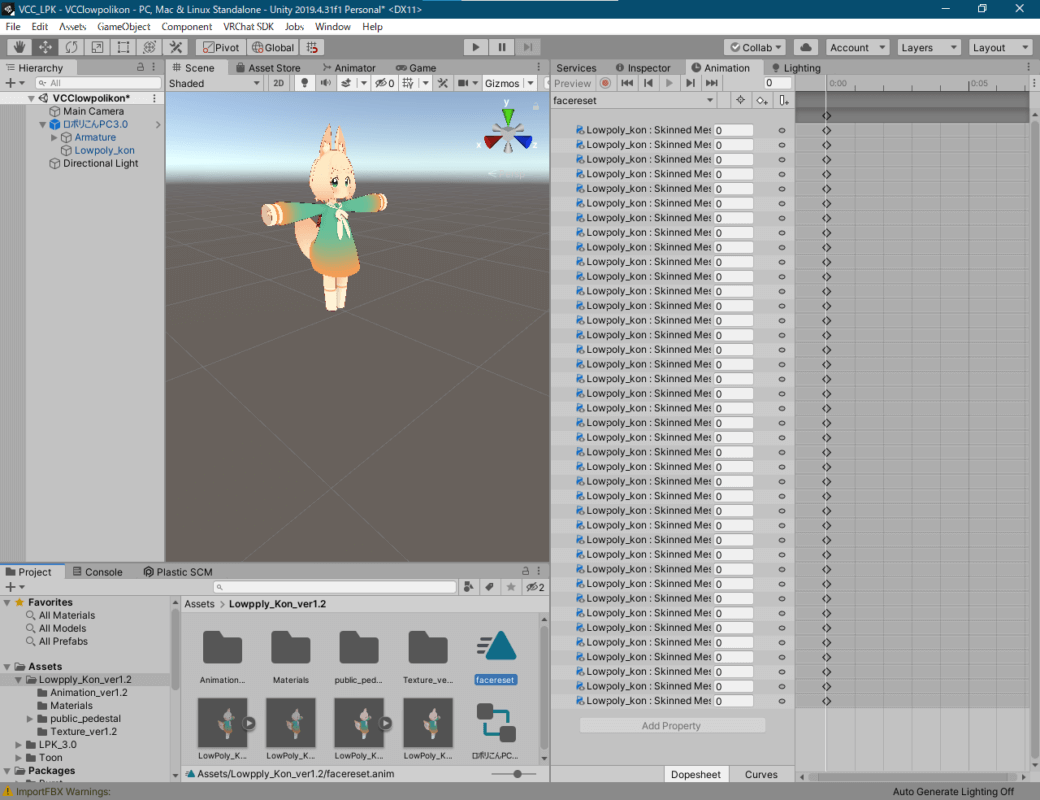Open the Shaded draw mode dropdown
The image size is (1040, 800).
(215, 84)
